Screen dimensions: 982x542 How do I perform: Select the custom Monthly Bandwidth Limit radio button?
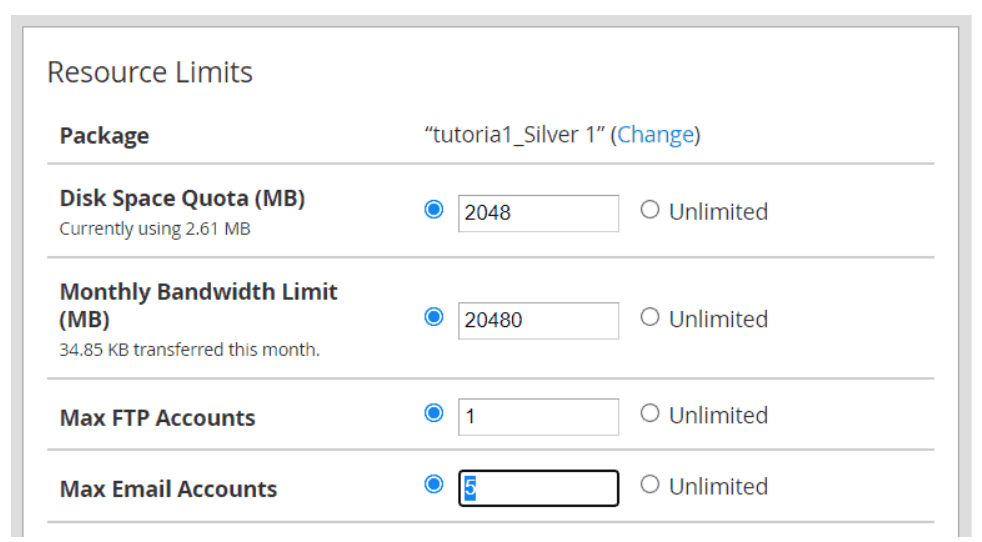(434, 317)
